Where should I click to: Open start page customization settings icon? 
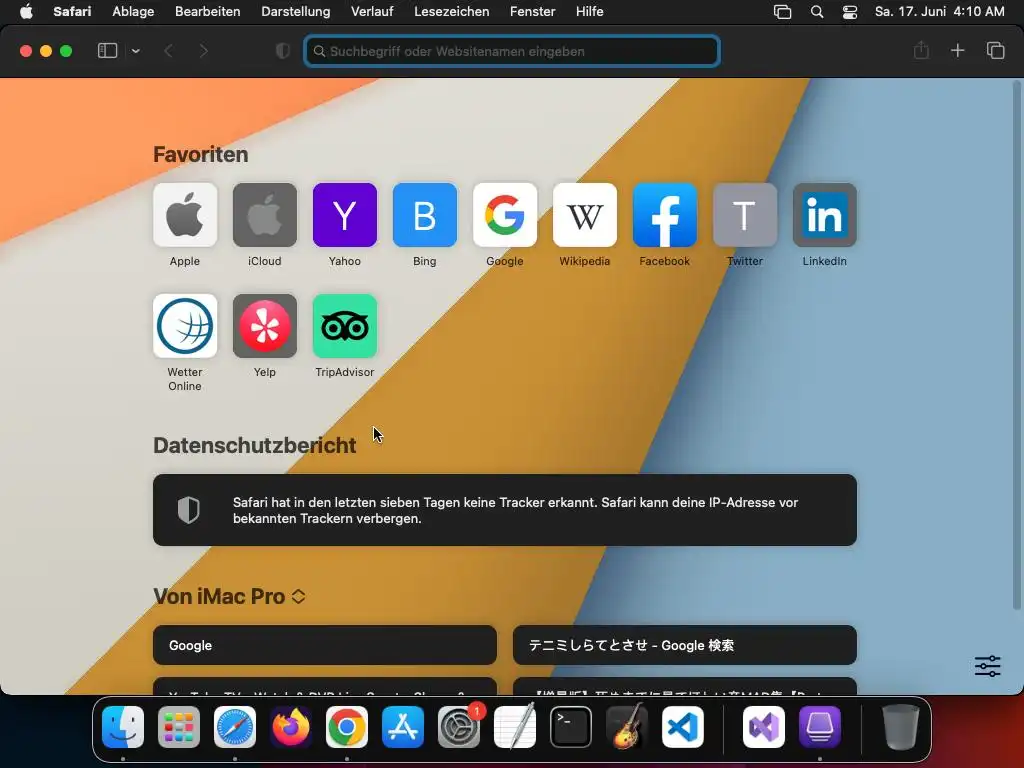click(x=987, y=666)
